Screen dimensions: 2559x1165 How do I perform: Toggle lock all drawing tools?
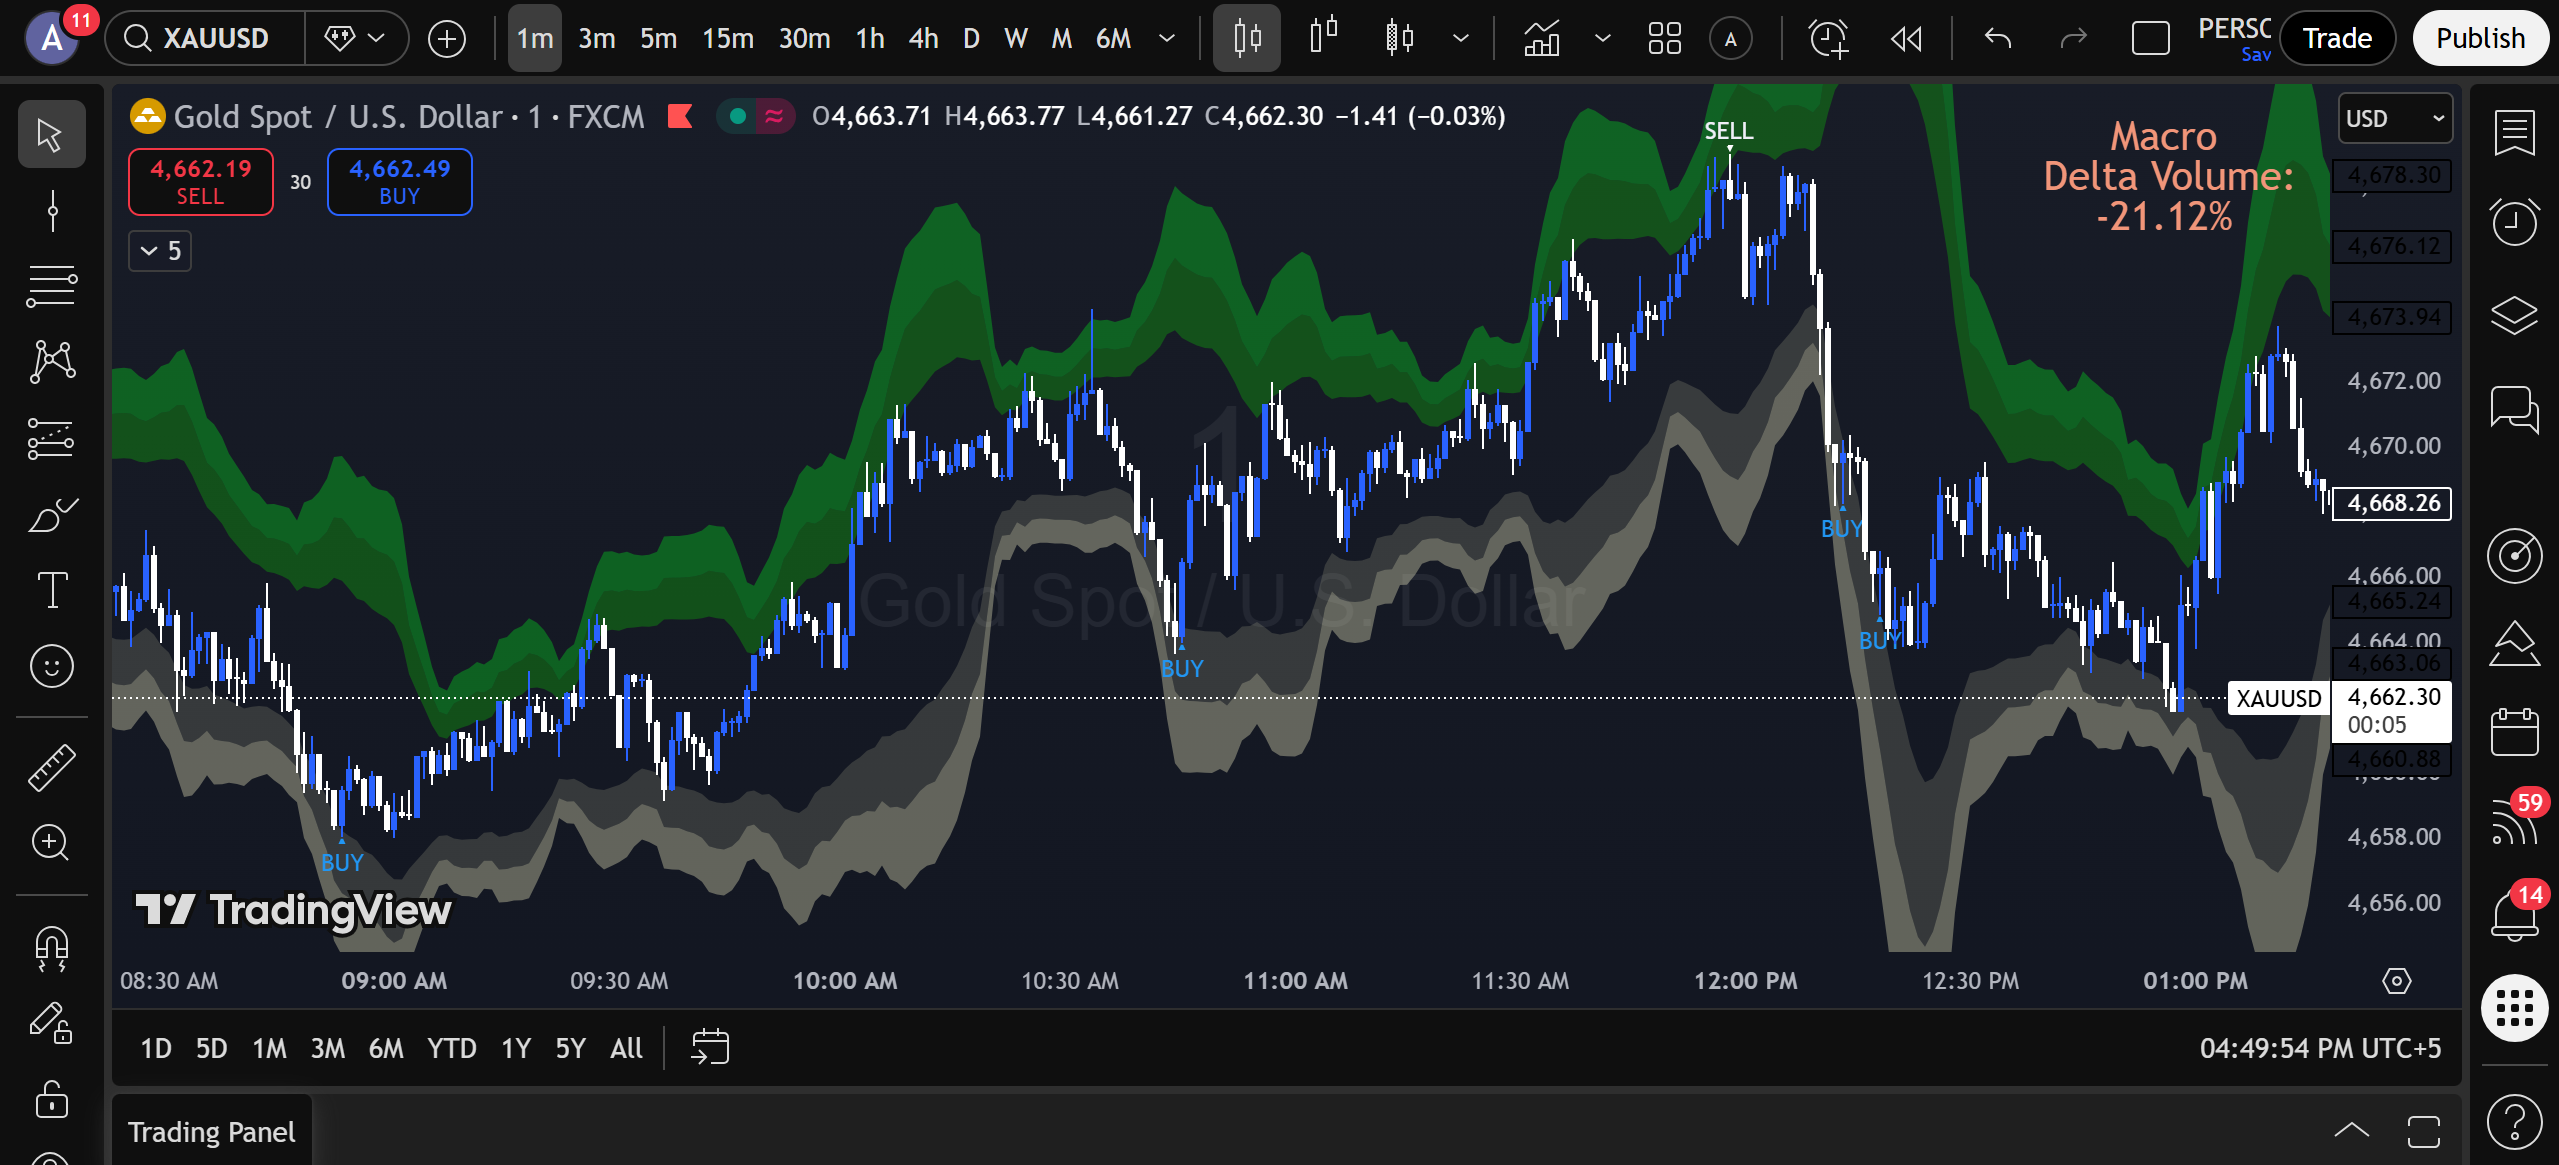tap(52, 1099)
